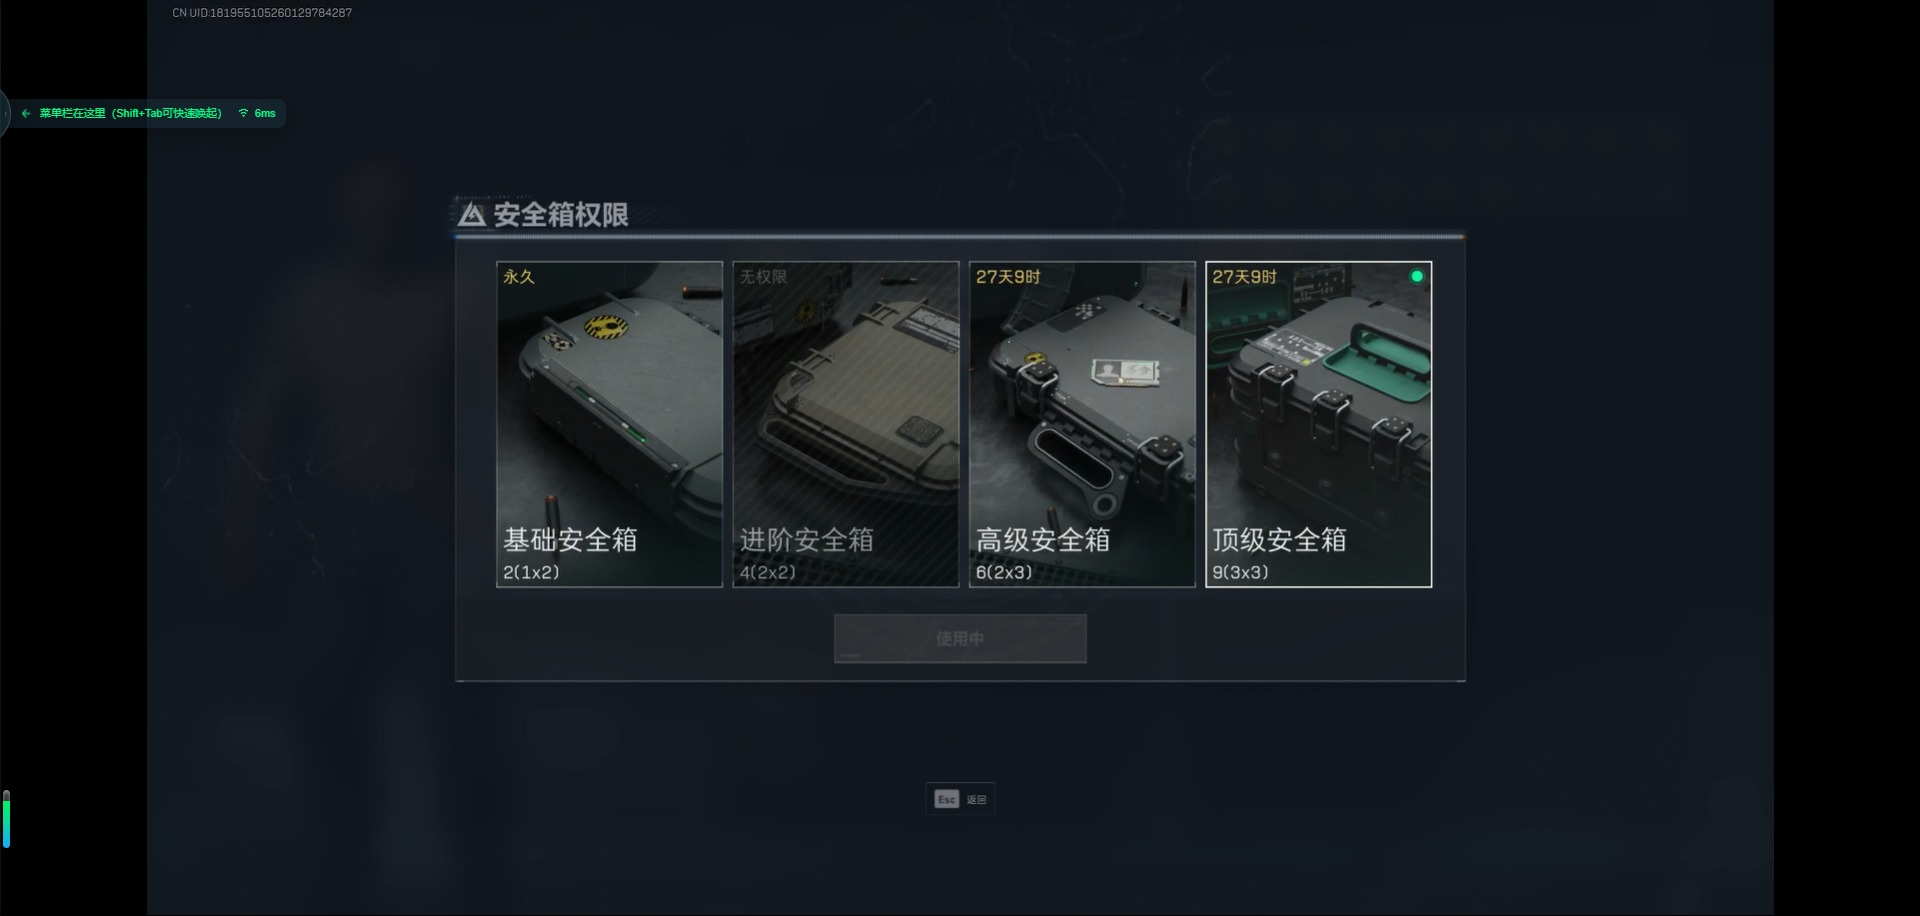Click 返回 to go back
The height and width of the screenshot is (916, 1920).
(x=976, y=800)
